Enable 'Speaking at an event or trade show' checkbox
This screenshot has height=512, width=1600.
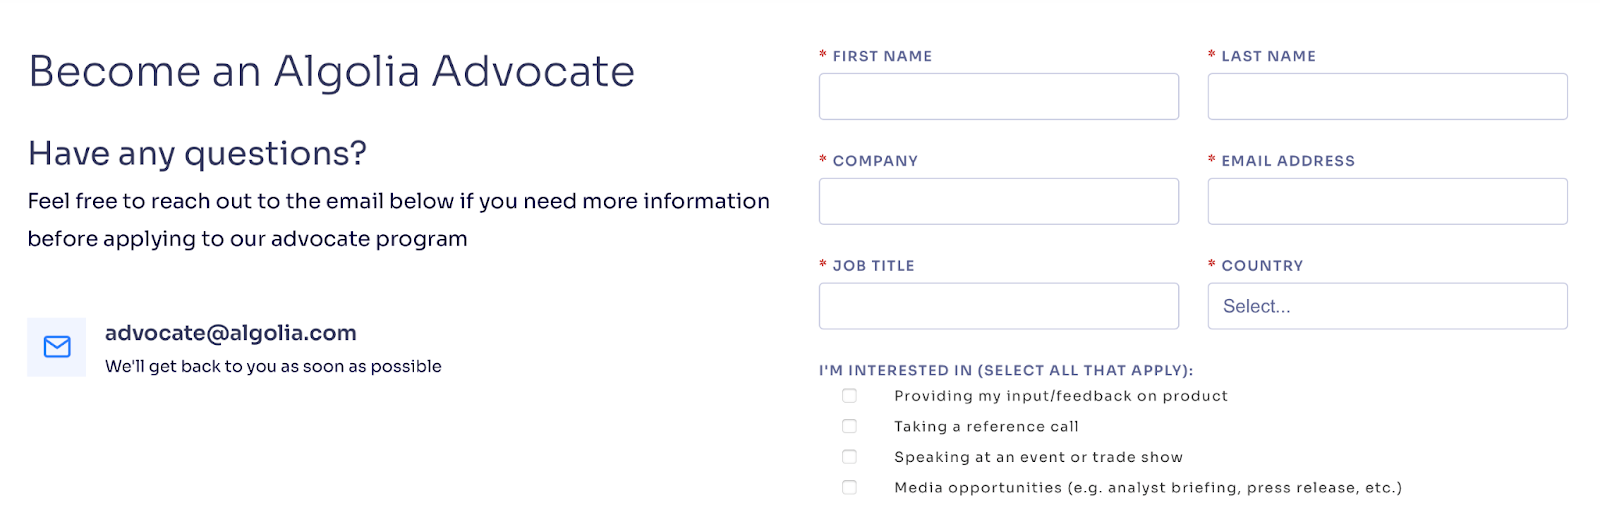(x=849, y=457)
